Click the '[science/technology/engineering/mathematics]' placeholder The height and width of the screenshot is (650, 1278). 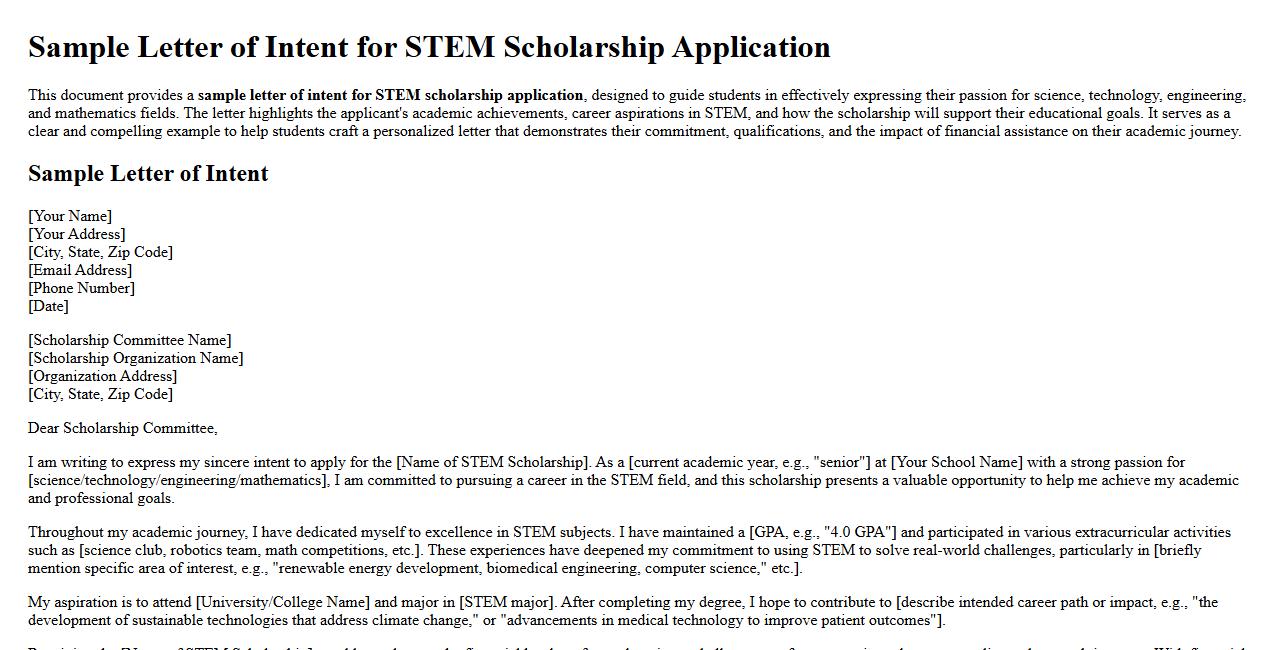[x=178, y=480]
